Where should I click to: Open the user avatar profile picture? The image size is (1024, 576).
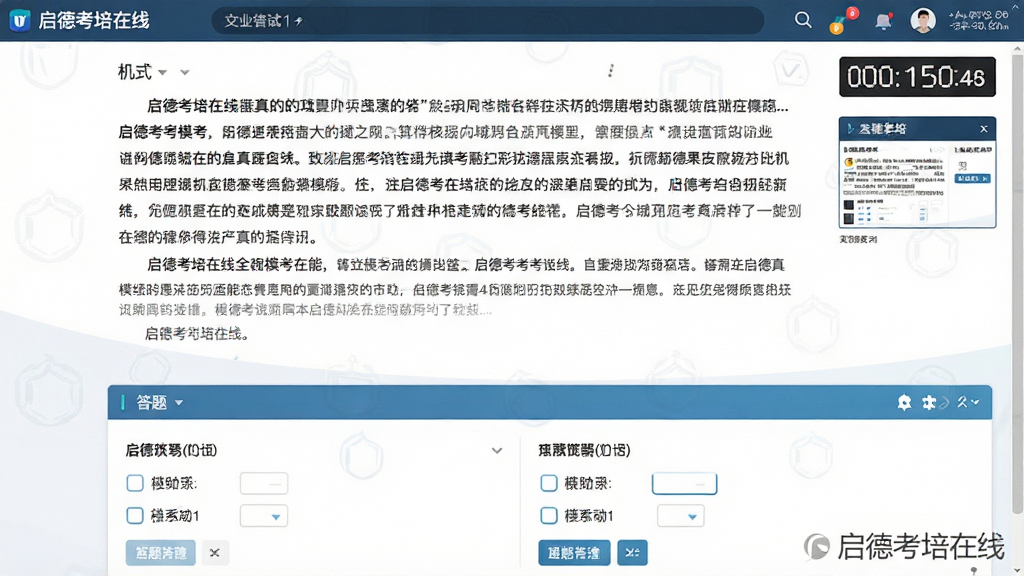point(922,20)
